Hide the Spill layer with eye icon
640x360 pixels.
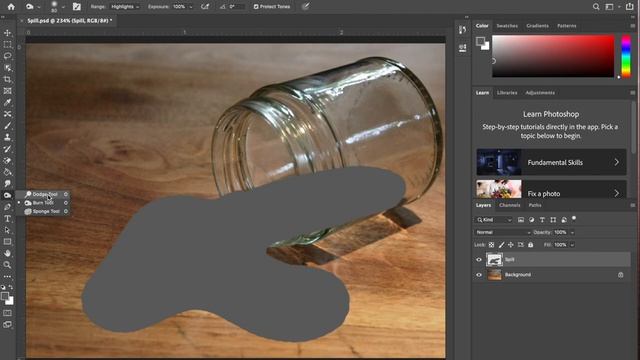pos(479,260)
